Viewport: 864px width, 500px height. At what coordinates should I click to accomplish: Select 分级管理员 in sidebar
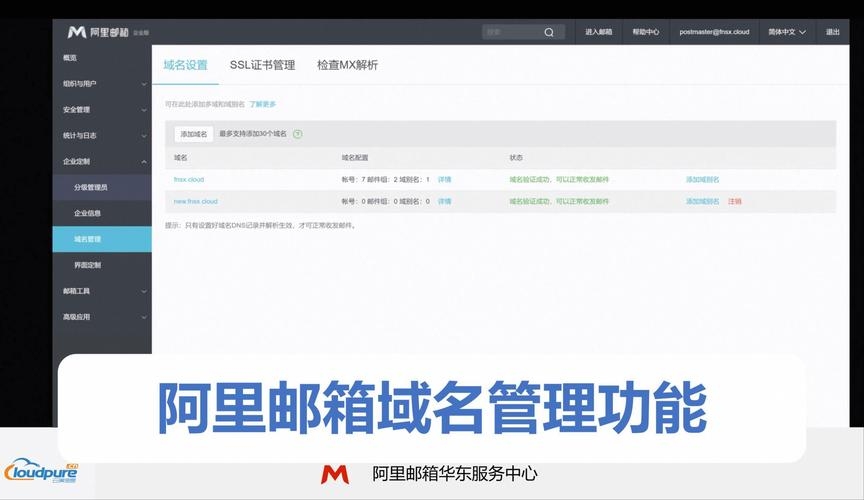[x=102, y=187]
